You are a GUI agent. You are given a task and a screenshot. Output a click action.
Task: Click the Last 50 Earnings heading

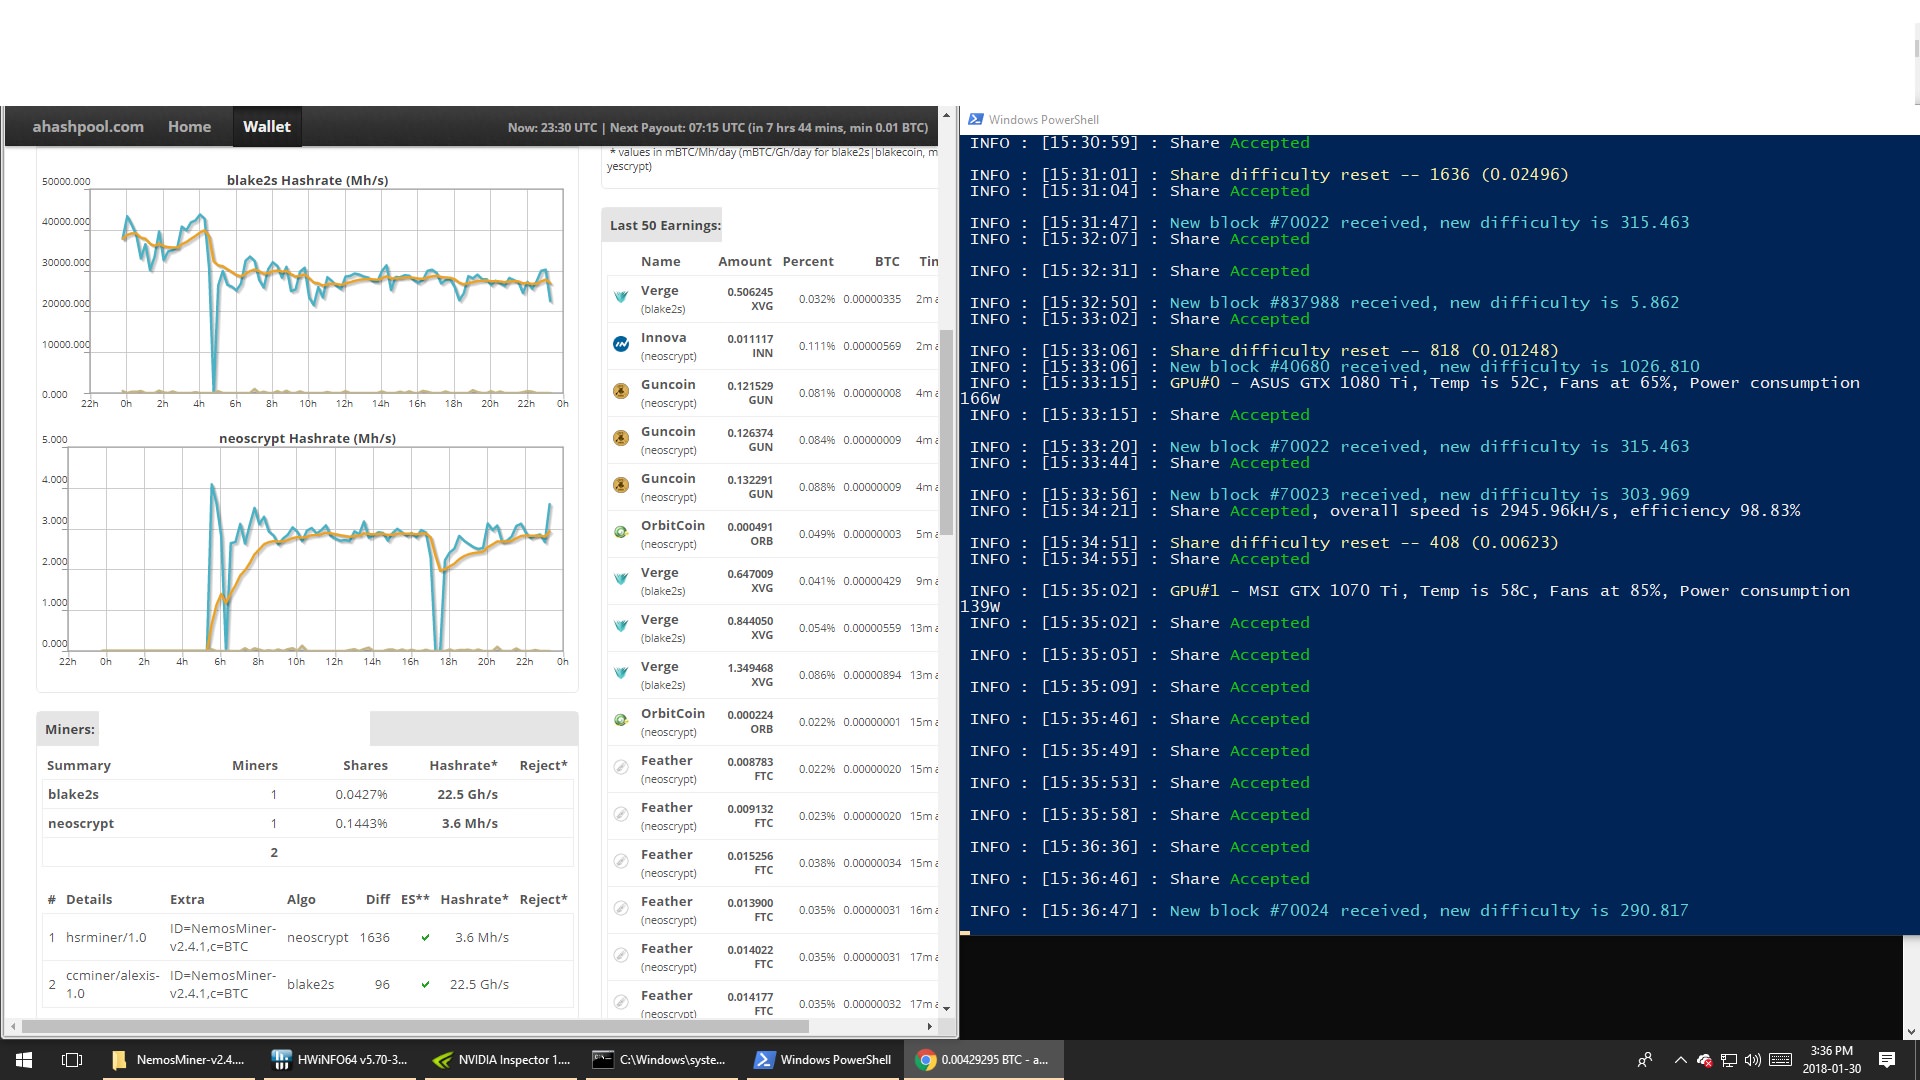(x=665, y=225)
